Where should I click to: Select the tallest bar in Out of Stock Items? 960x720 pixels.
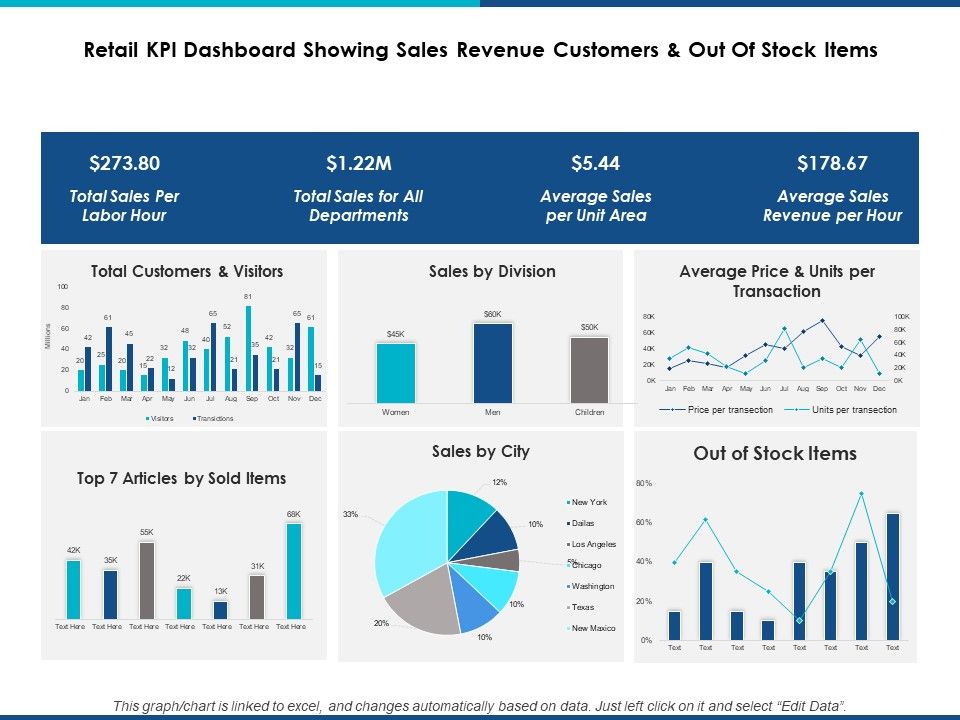pyautogui.click(x=893, y=577)
